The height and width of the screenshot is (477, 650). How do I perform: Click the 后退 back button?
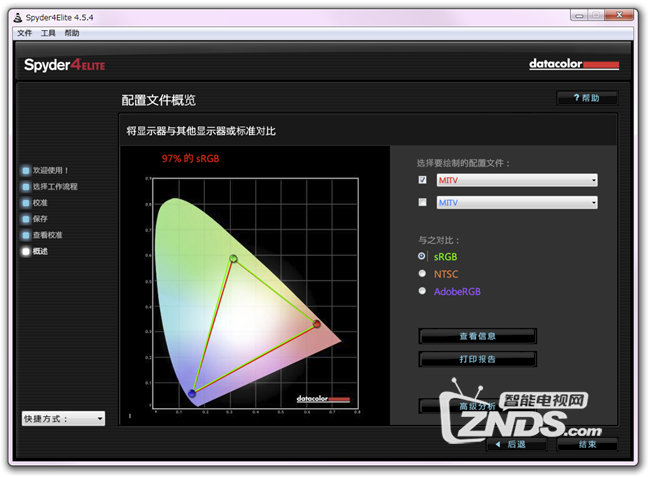(516, 444)
